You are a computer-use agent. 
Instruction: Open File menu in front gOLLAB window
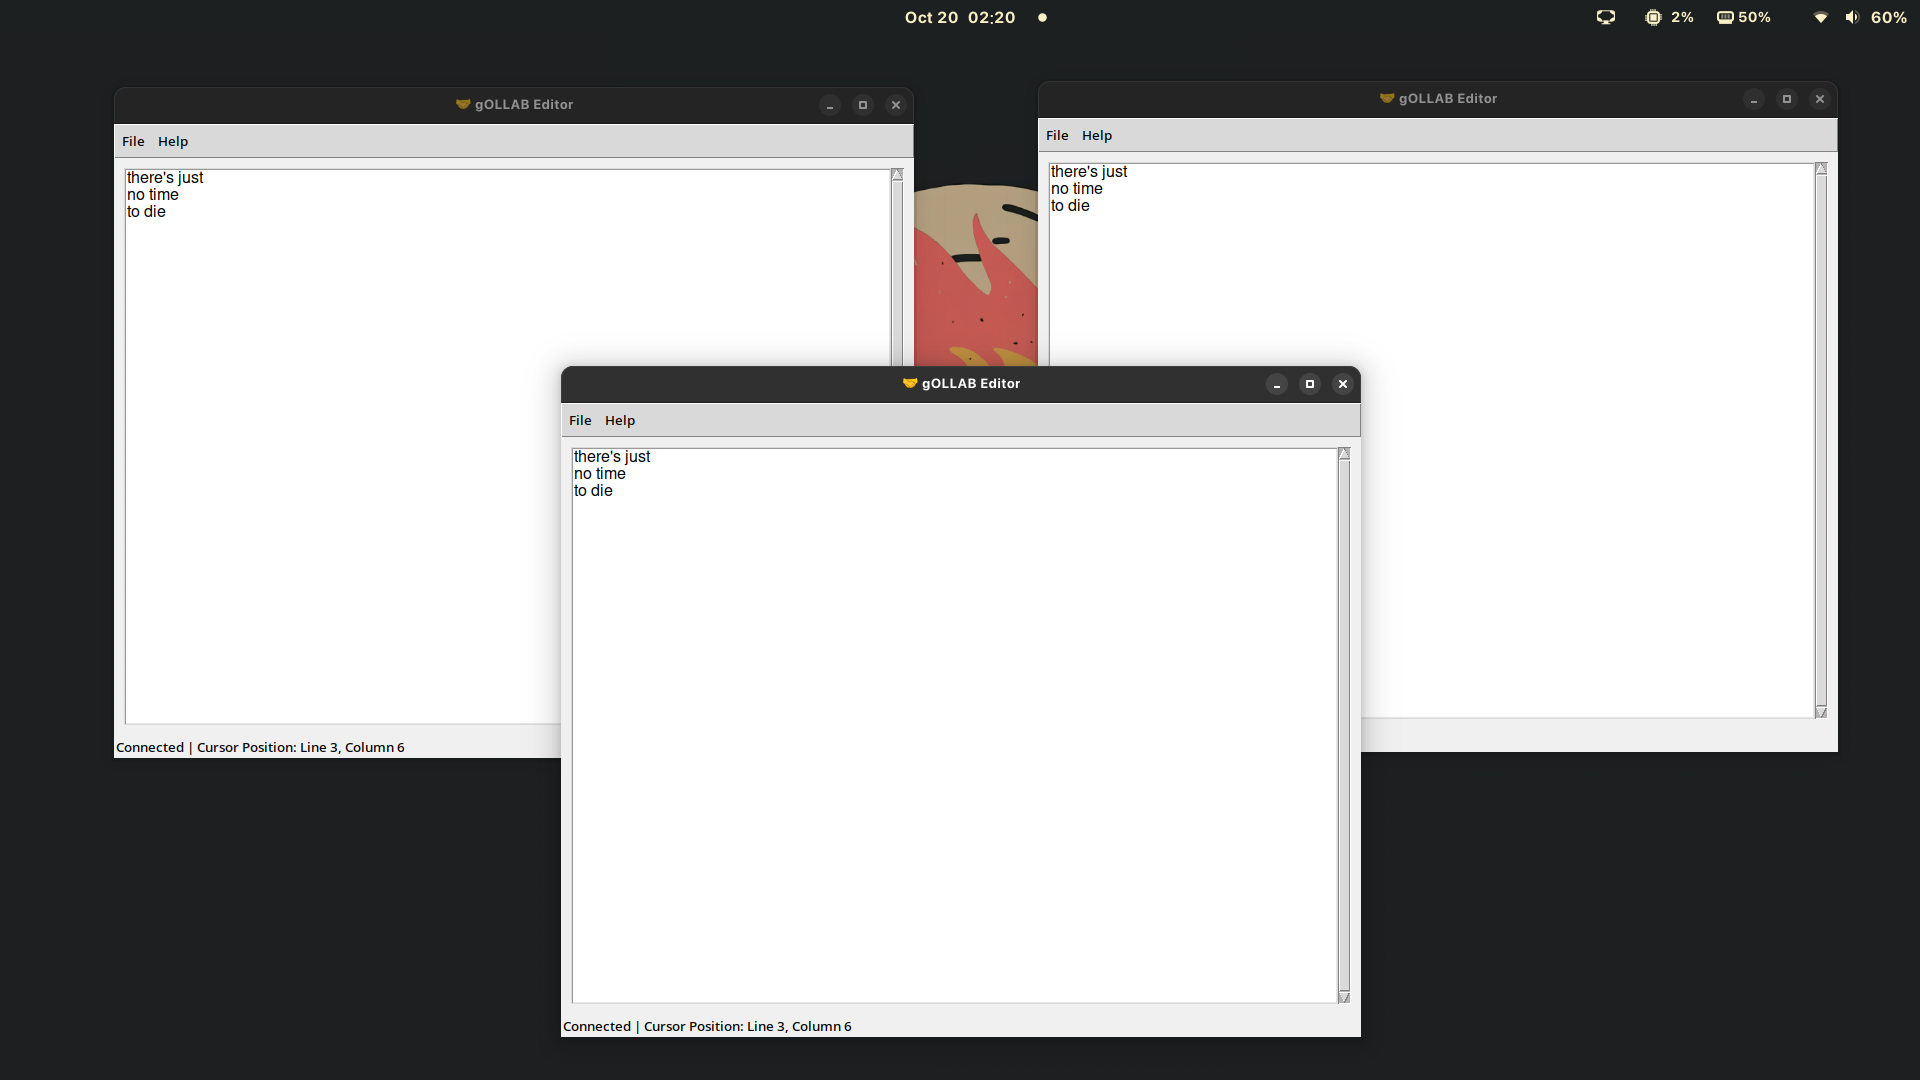[580, 420]
